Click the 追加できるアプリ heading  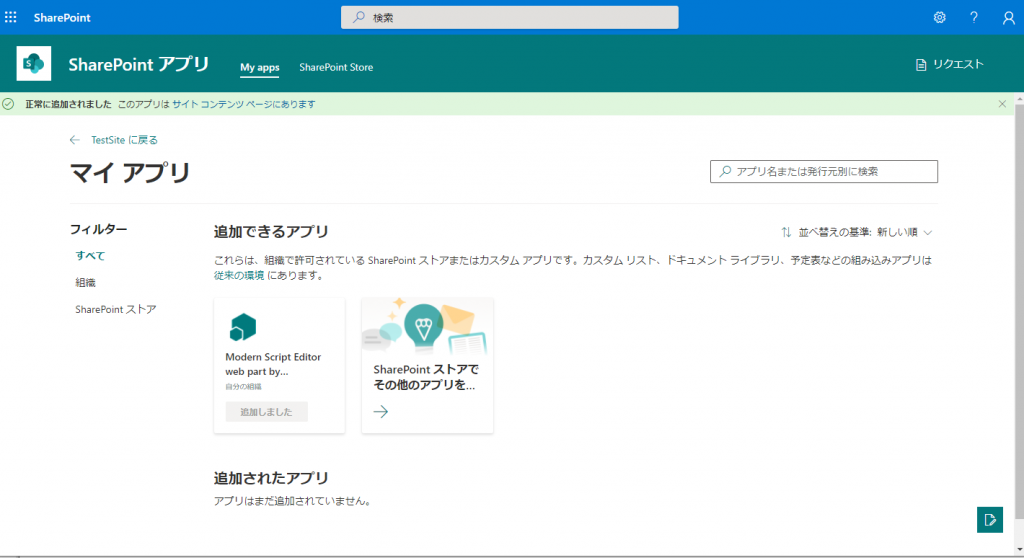[x=271, y=231]
